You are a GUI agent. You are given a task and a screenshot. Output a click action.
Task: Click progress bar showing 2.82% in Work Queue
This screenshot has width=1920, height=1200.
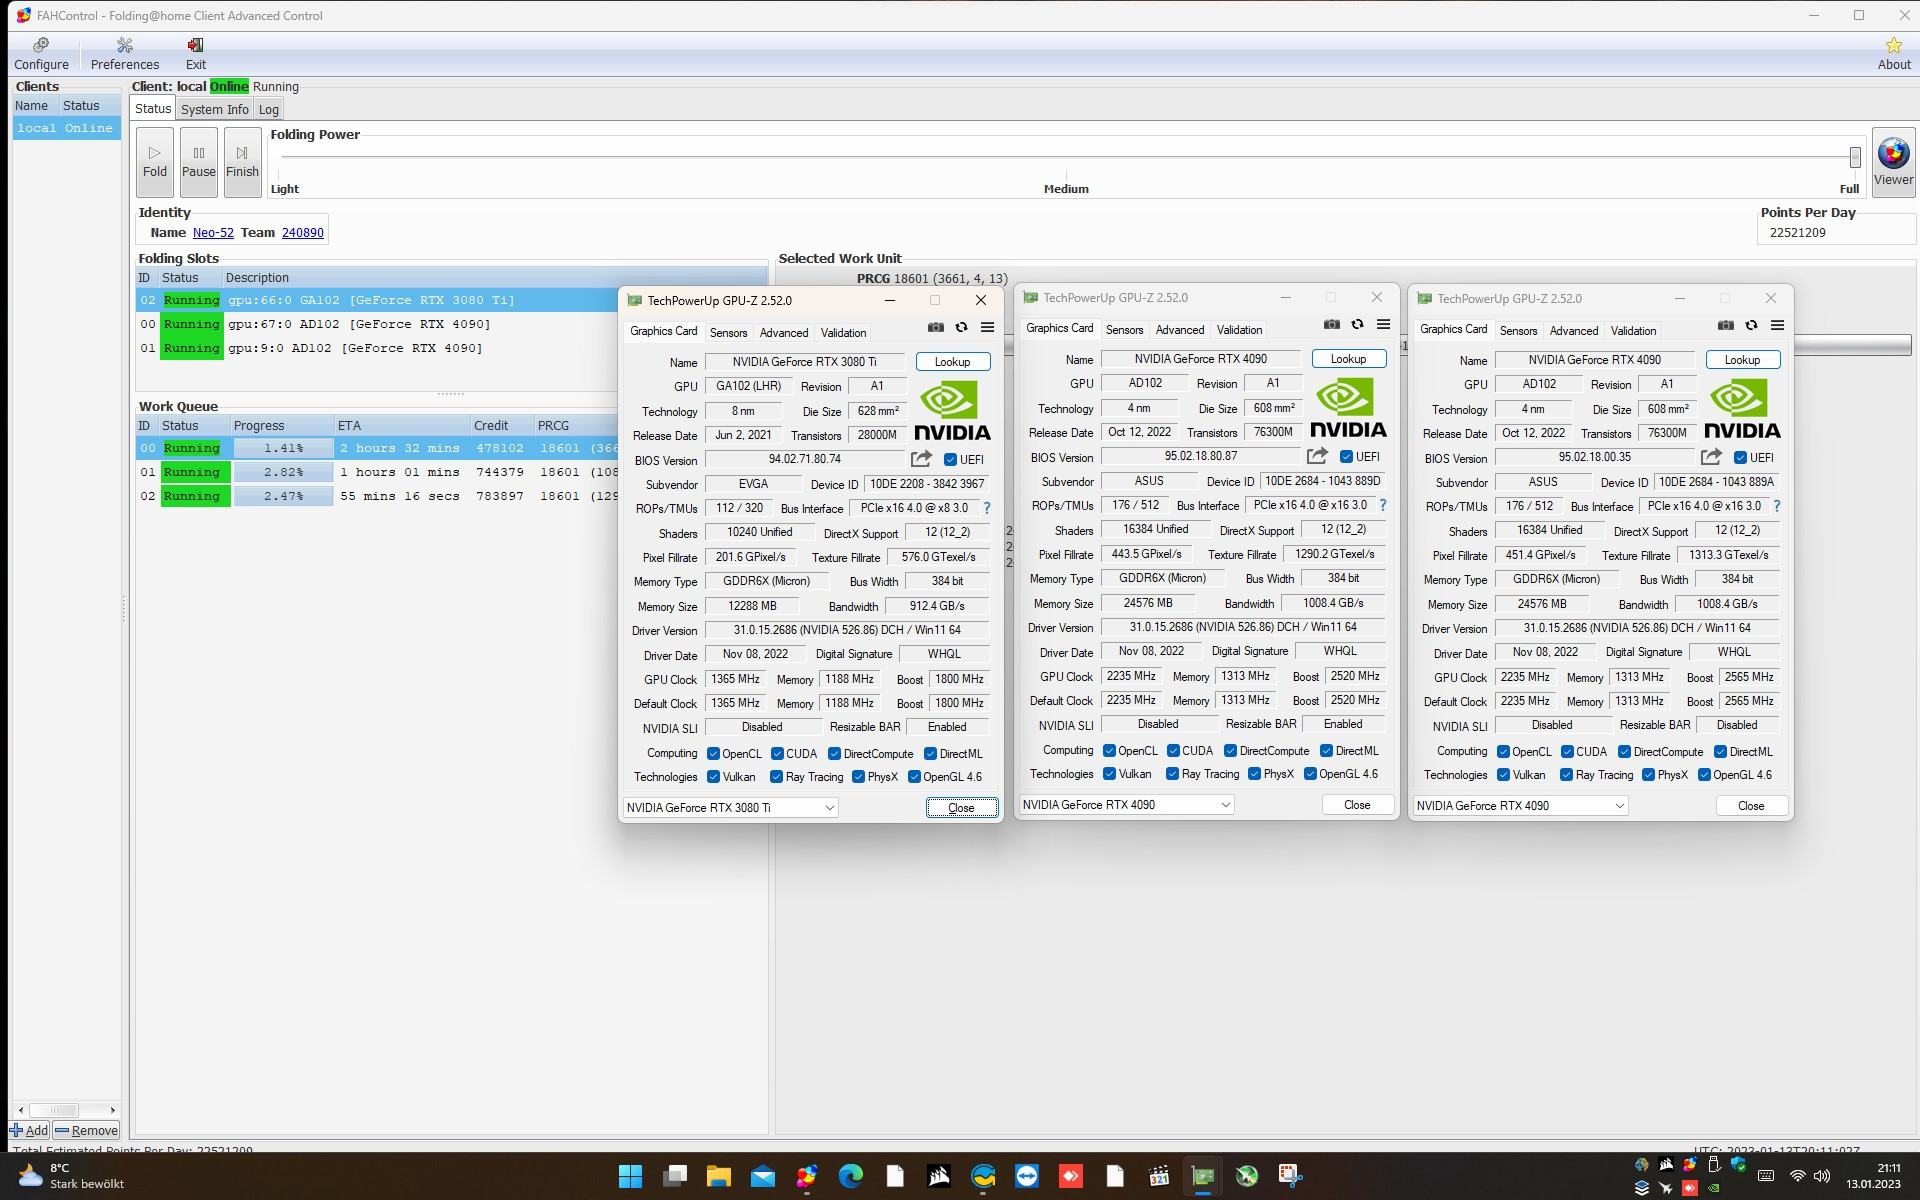[x=283, y=472]
